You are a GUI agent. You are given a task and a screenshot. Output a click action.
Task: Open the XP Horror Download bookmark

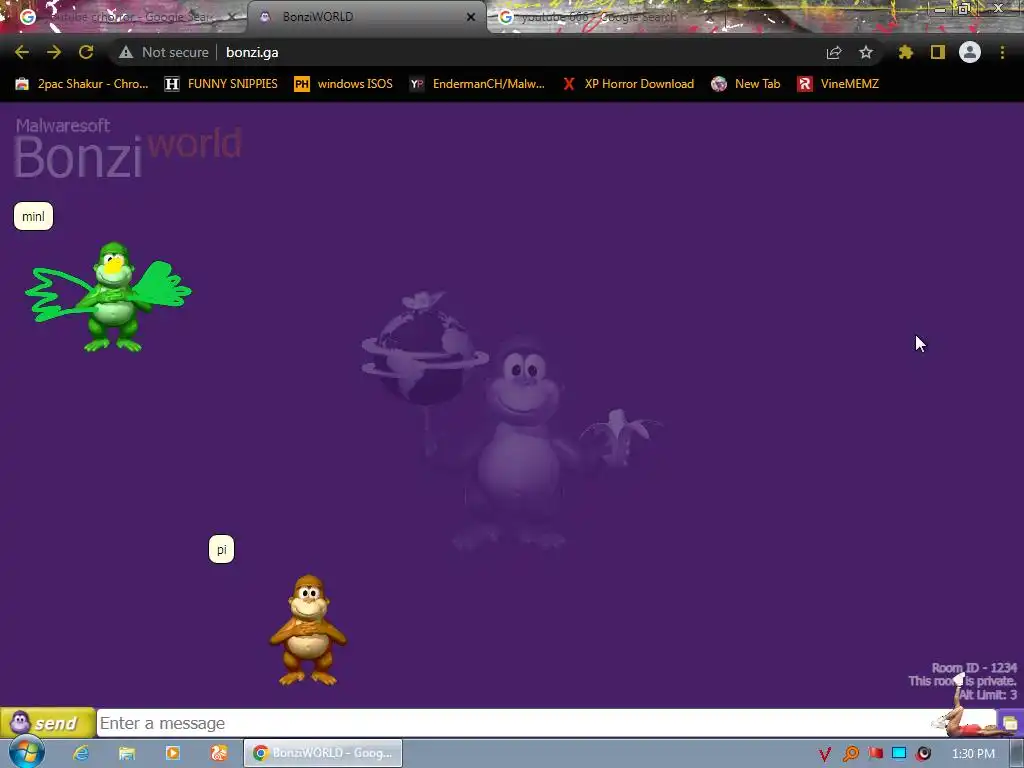click(628, 84)
